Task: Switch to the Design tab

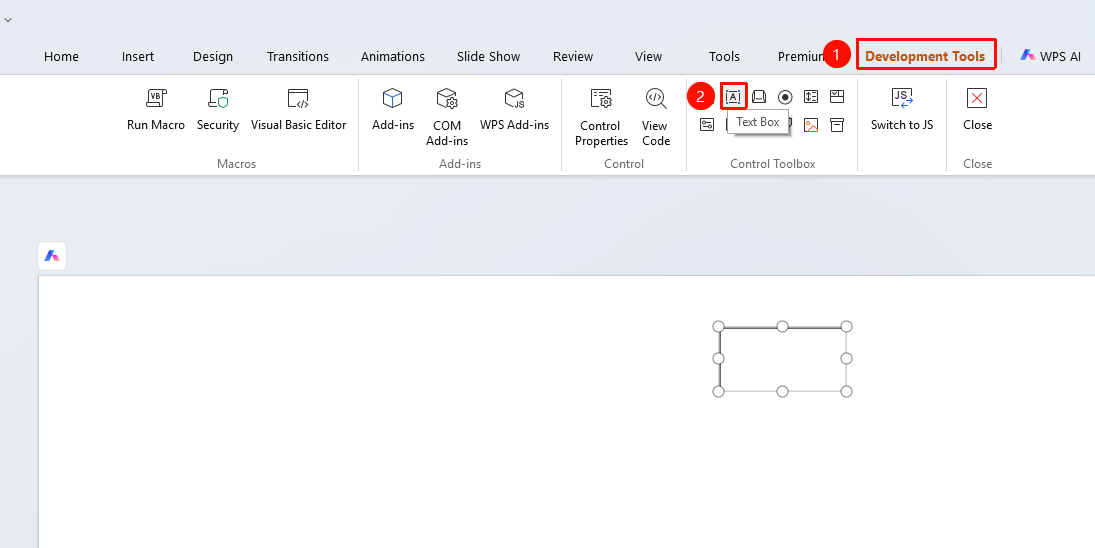Action: pyautogui.click(x=213, y=57)
